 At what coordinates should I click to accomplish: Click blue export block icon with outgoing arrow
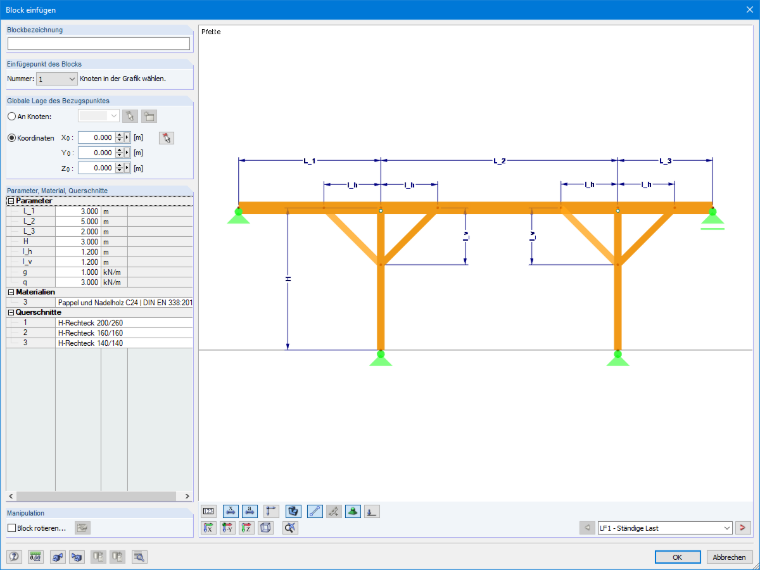tap(58, 557)
